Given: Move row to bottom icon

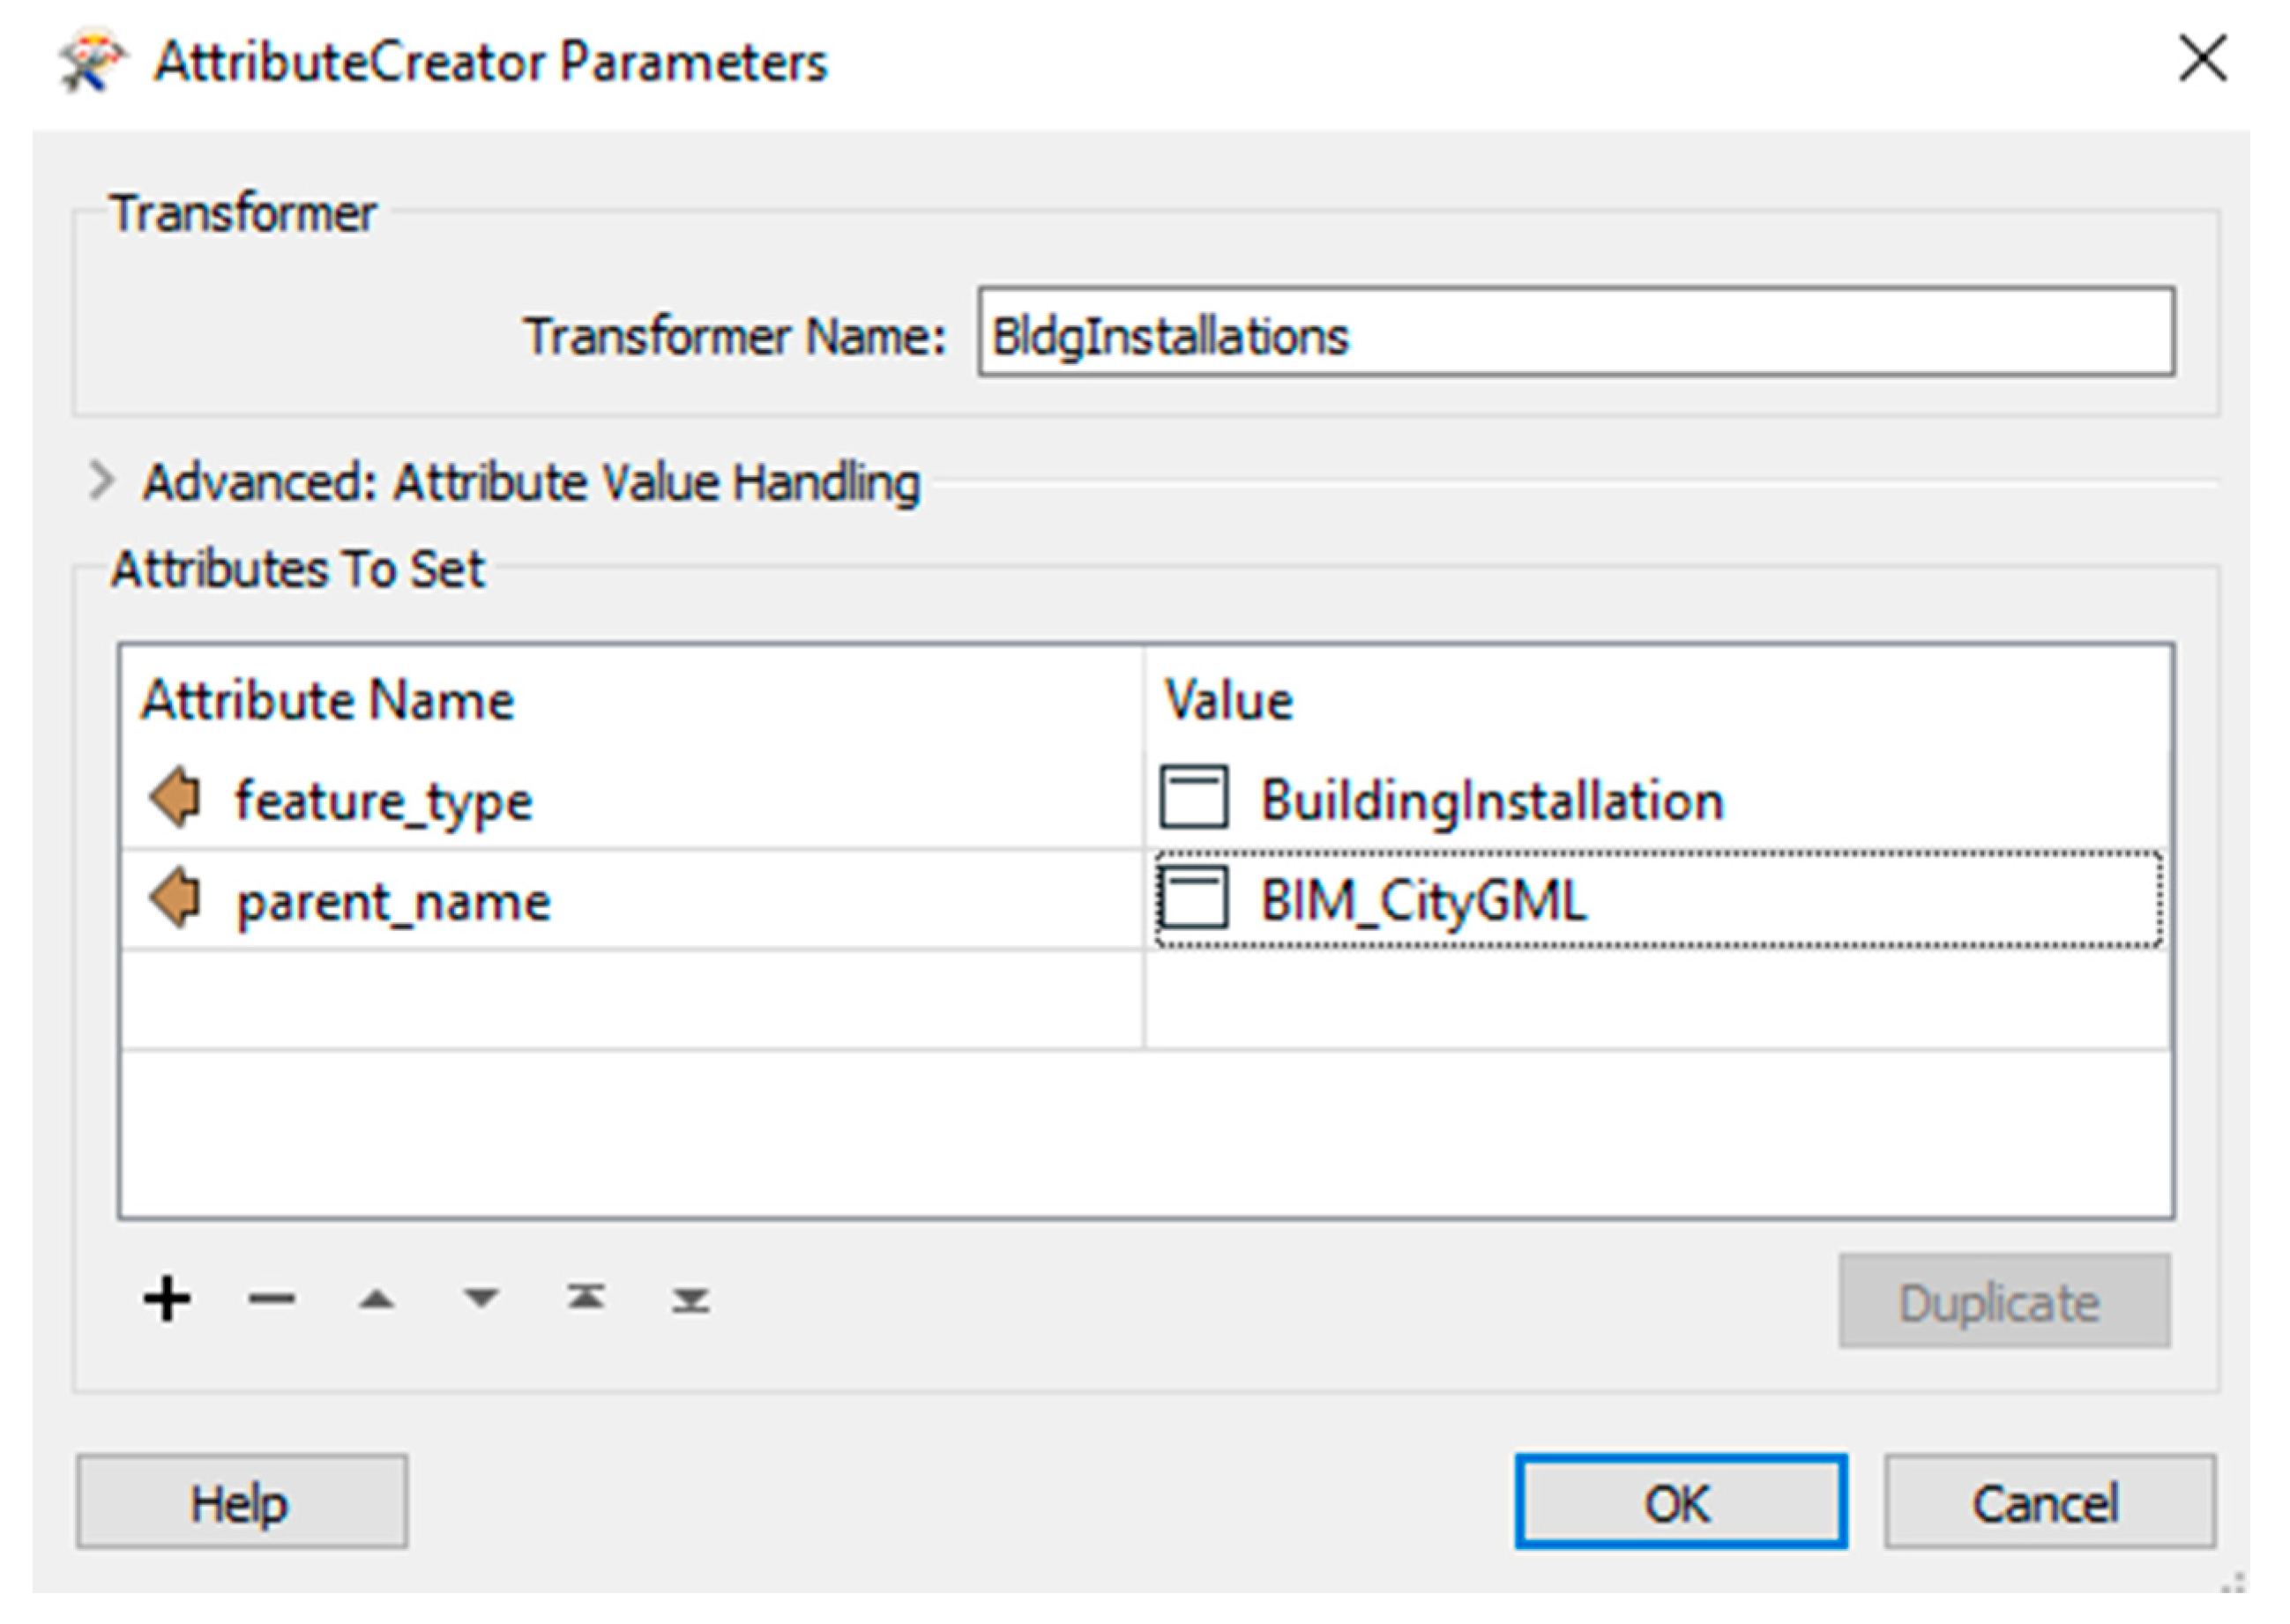Looking at the screenshot, I should [691, 1299].
